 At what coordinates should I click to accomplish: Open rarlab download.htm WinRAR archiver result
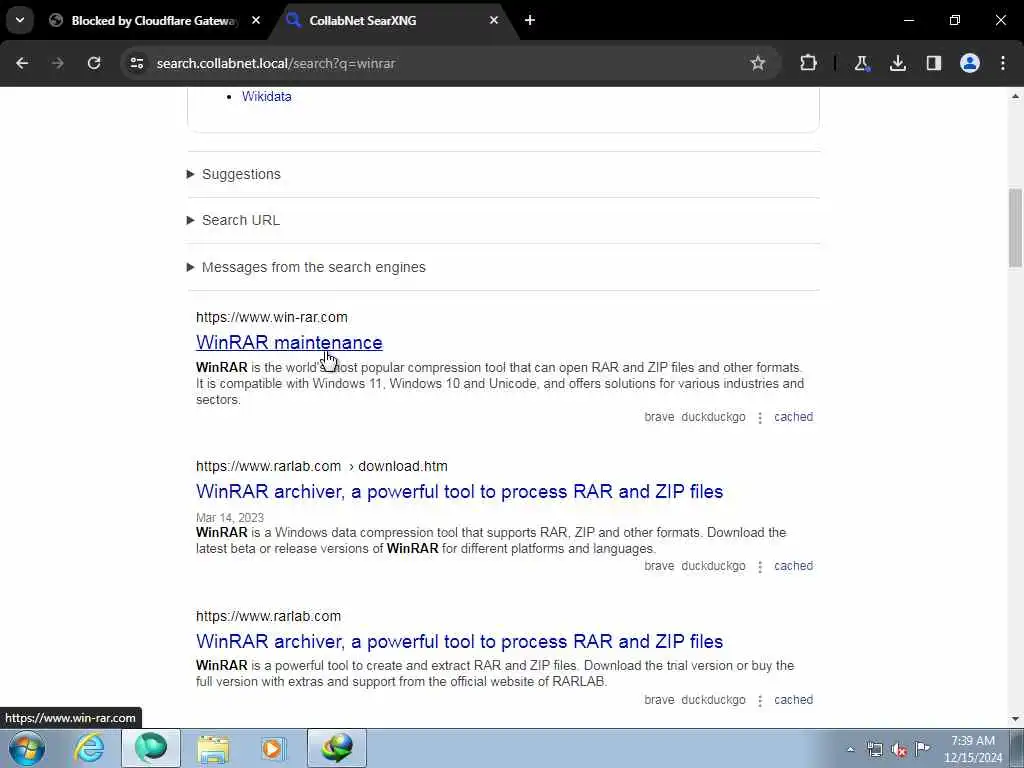tap(459, 491)
